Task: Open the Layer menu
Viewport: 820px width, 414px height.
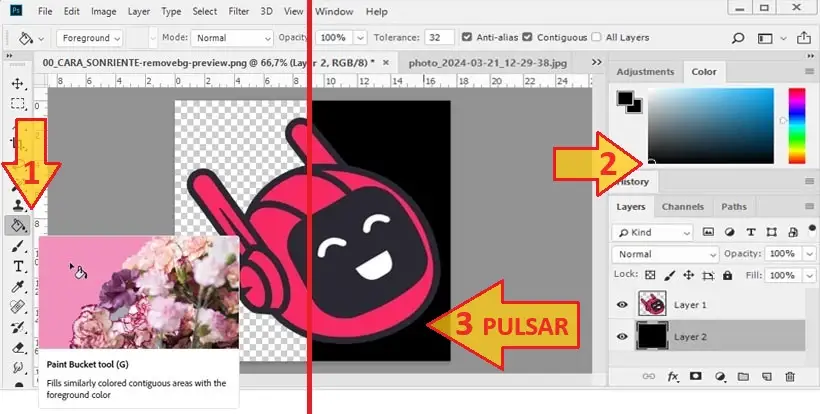Action: [x=139, y=11]
